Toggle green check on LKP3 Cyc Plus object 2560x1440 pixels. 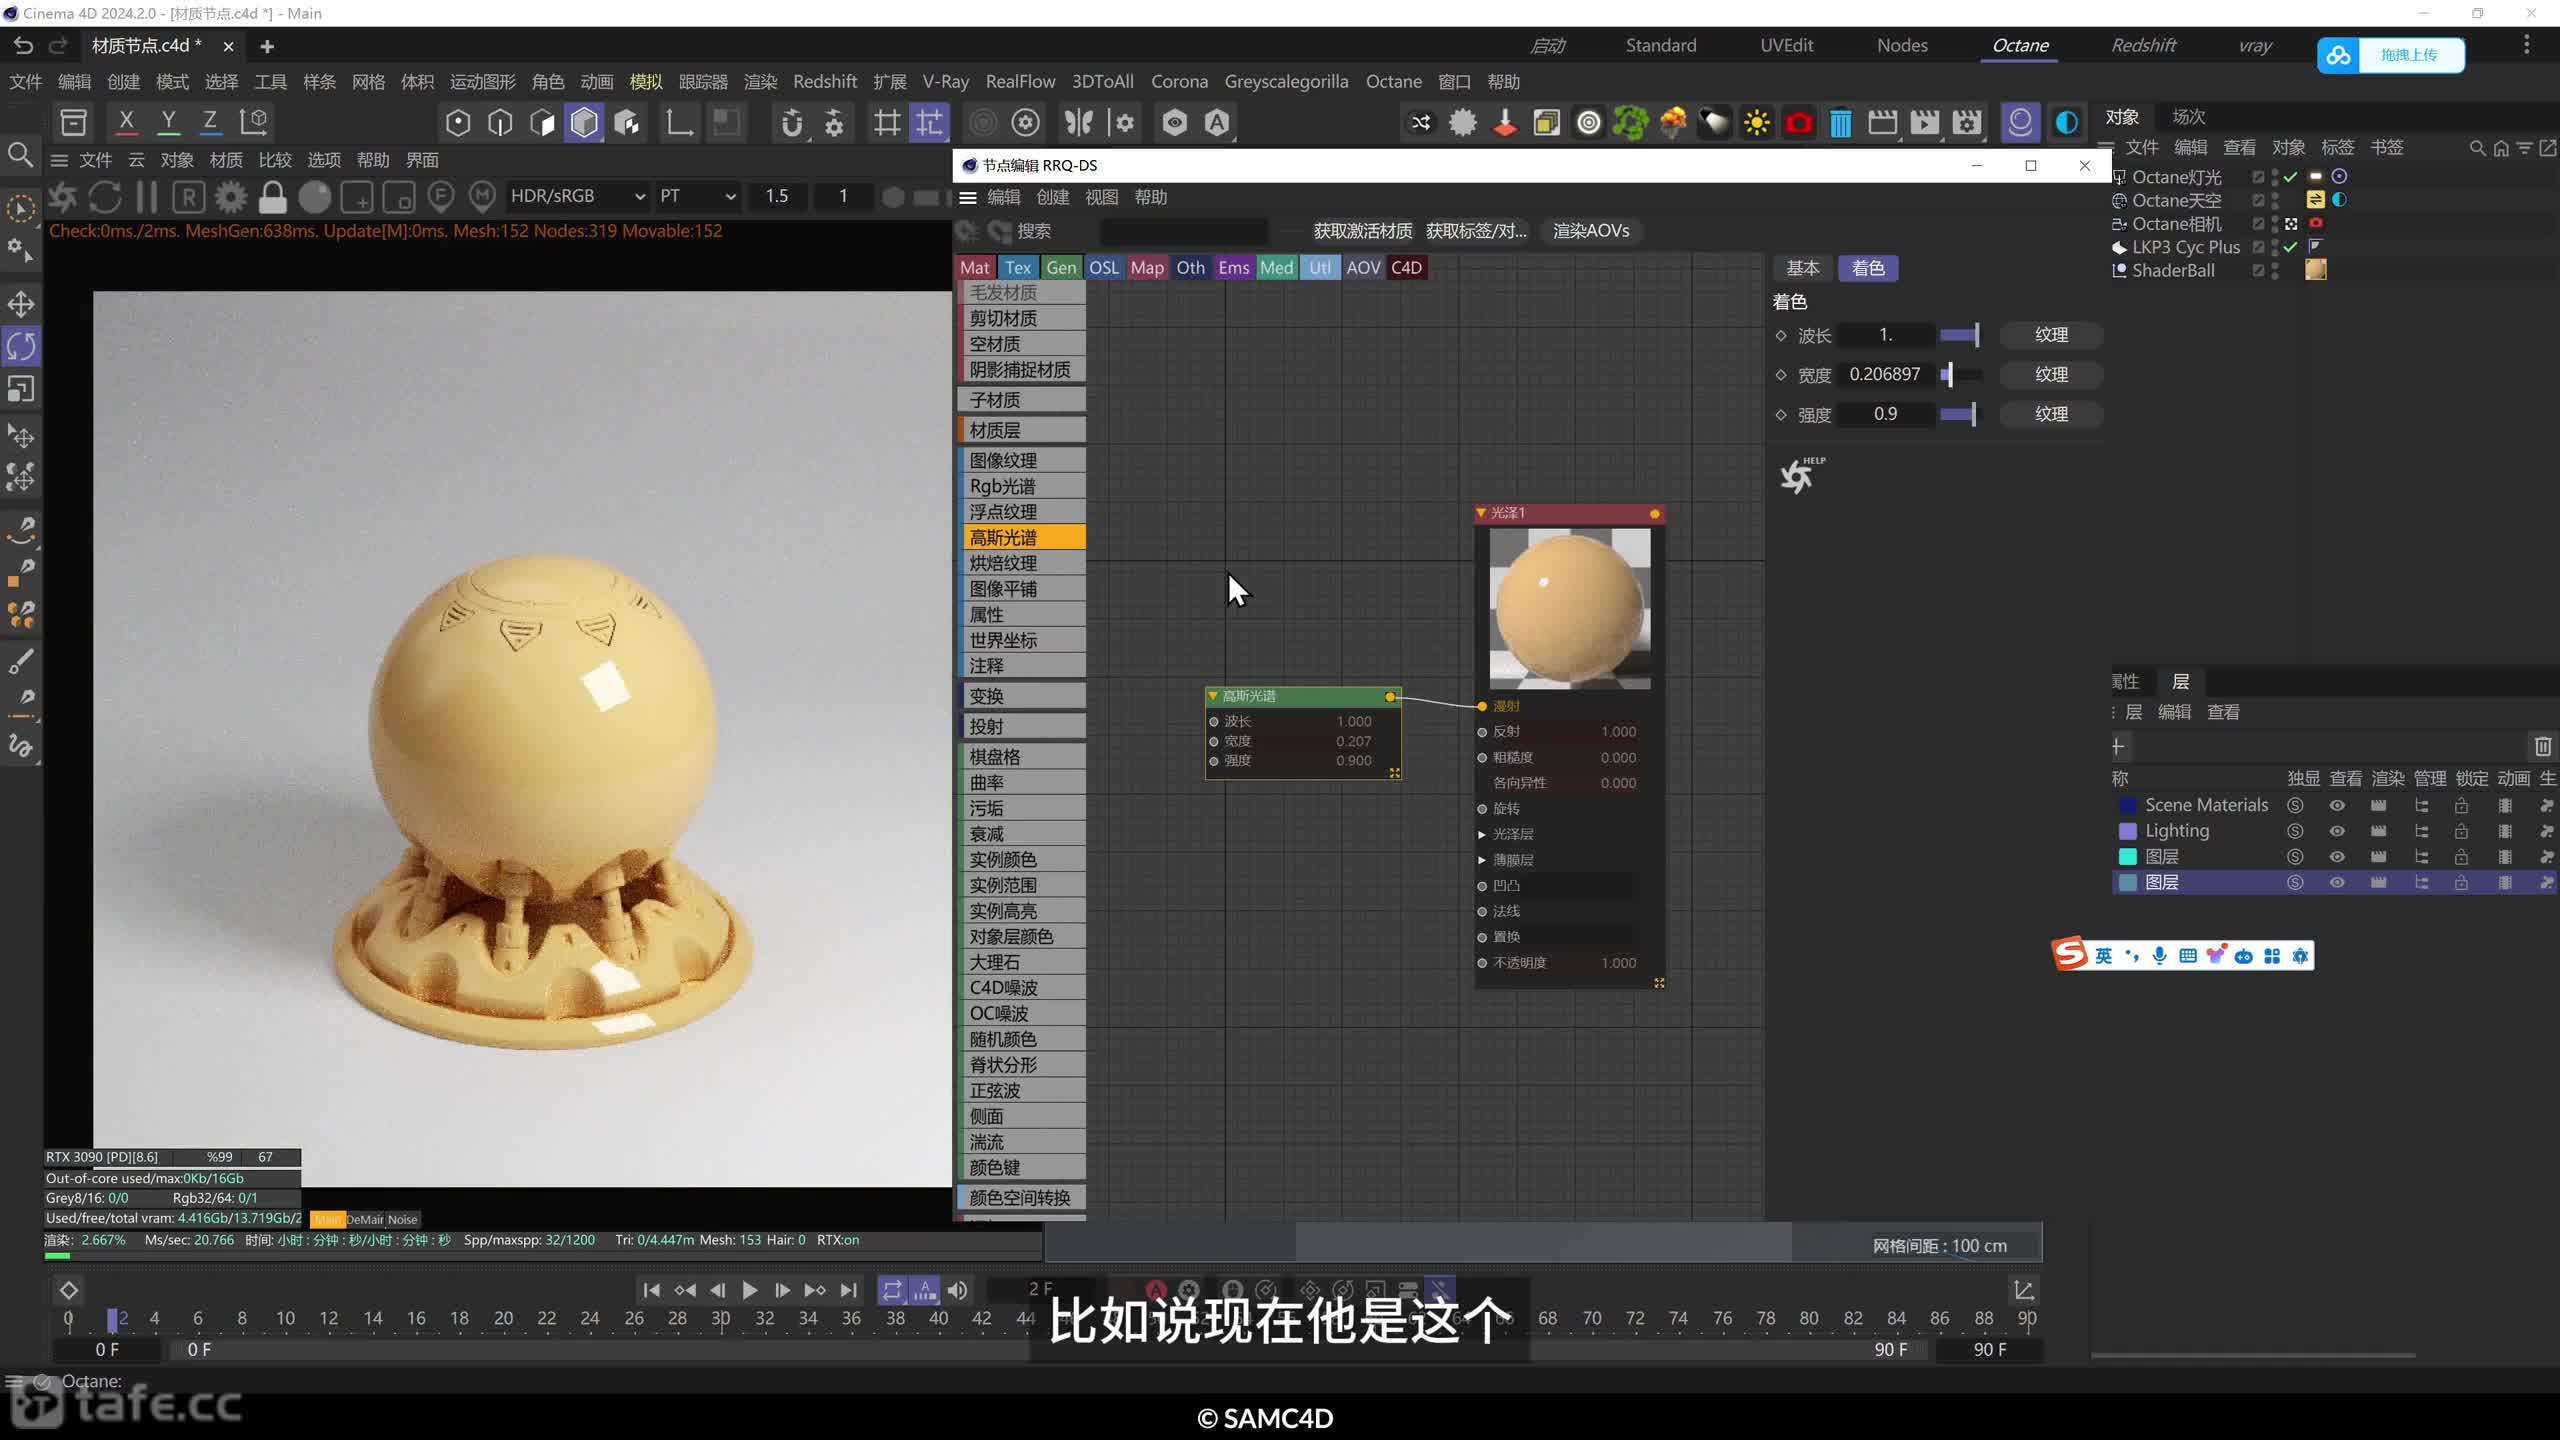click(2290, 247)
